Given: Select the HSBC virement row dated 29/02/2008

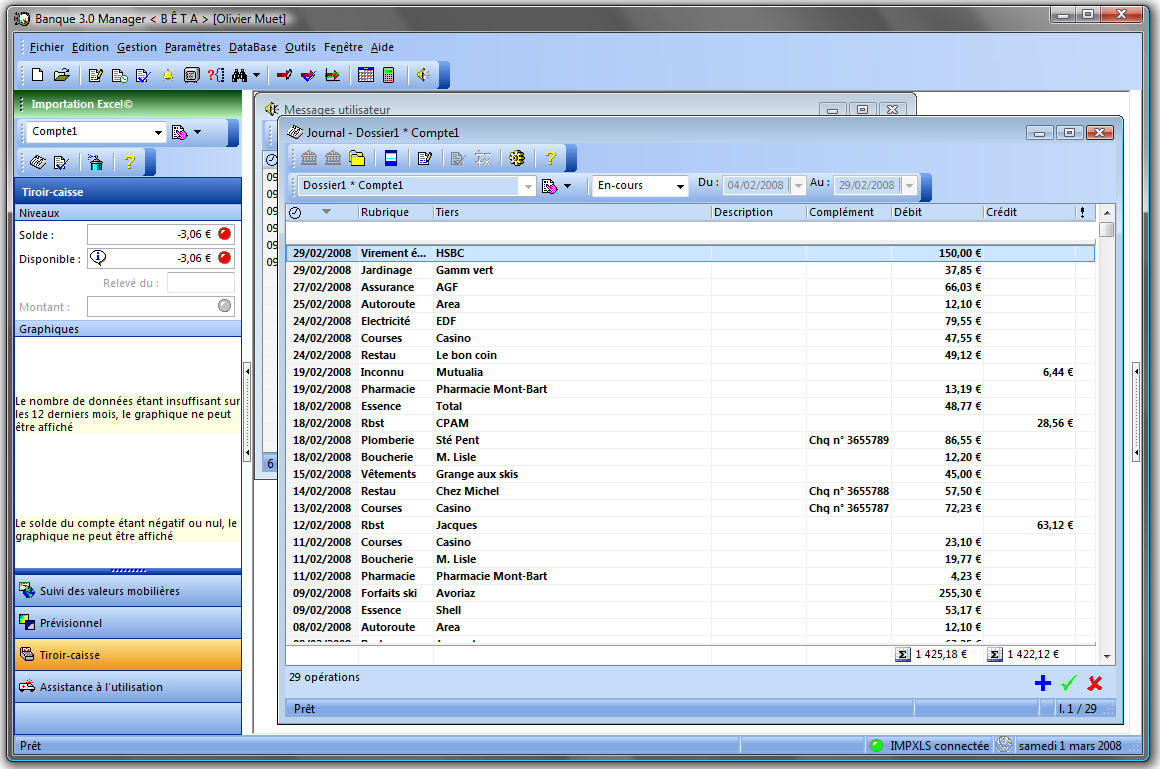Looking at the screenshot, I should [x=600, y=253].
